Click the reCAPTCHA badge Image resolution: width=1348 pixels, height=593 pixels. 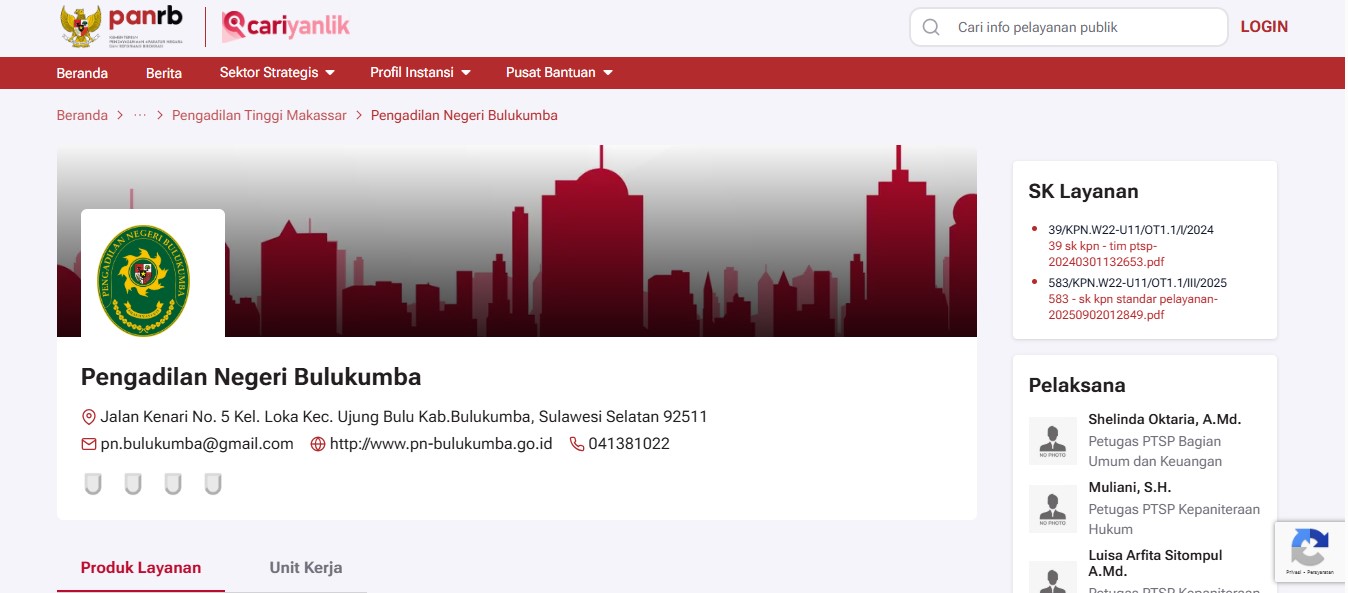pos(1309,551)
